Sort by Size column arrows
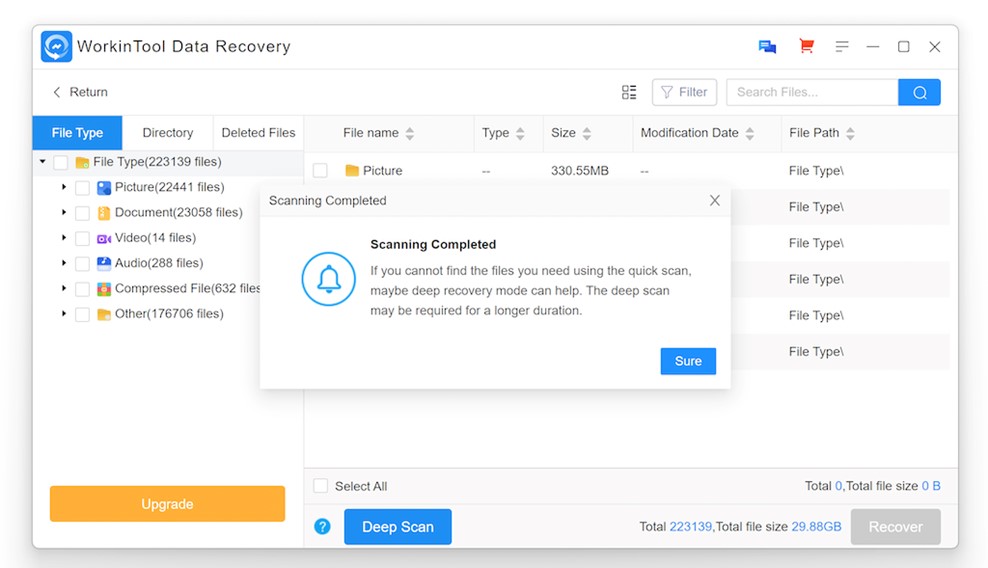This screenshot has height=568, width=988. (587, 133)
